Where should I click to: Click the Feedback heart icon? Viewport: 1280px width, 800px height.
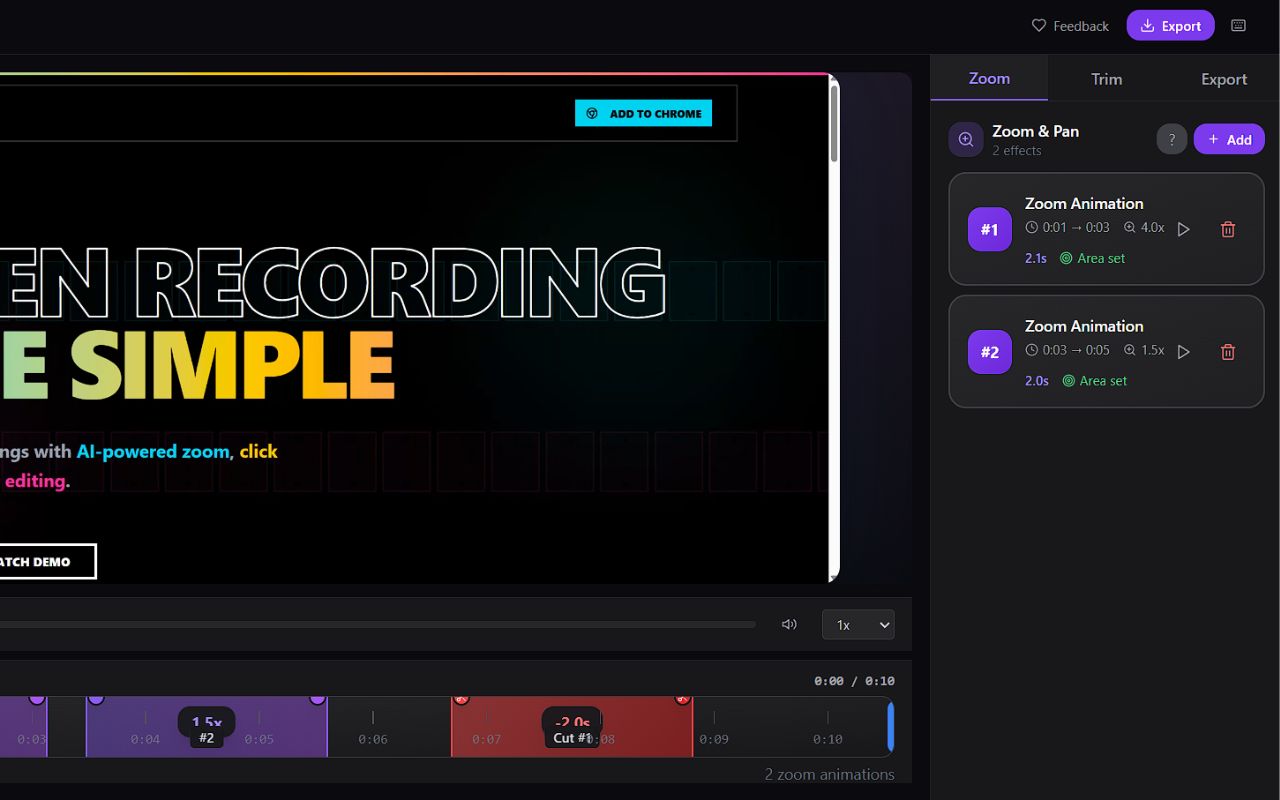pos(1037,26)
